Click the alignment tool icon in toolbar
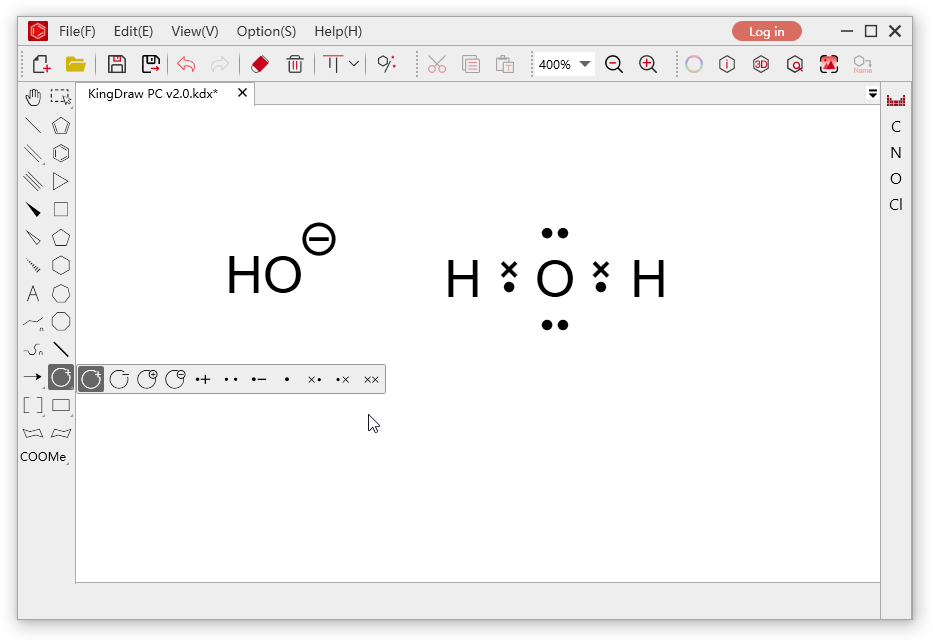The image size is (933, 640). [x=333, y=64]
